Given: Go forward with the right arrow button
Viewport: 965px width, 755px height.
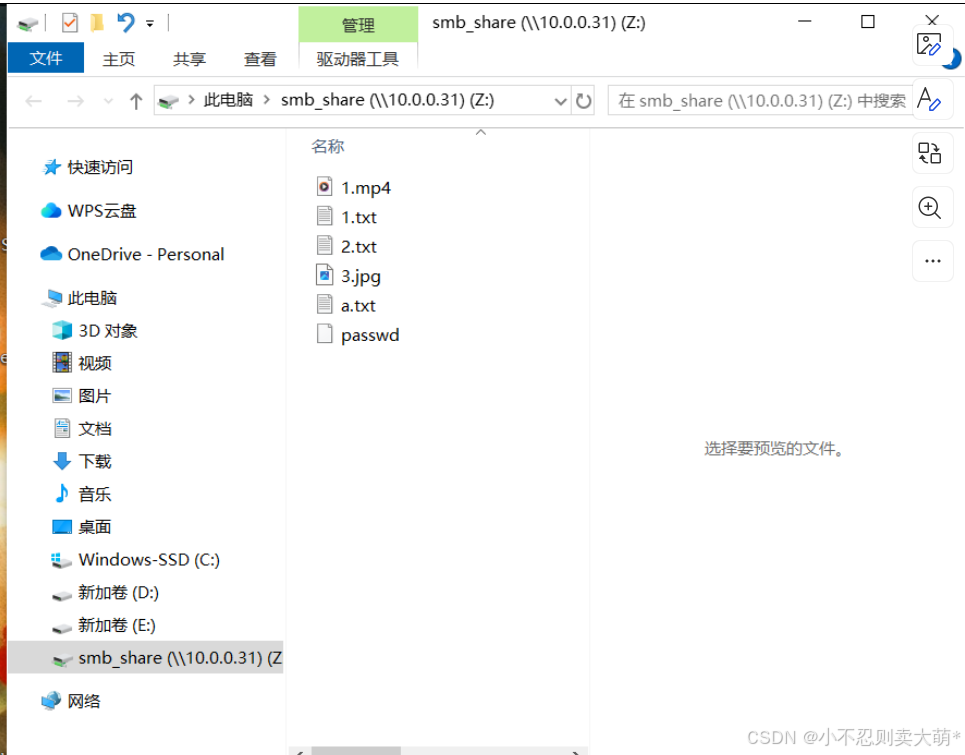Looking at the screenshot, I should click(x=75, y=100).
